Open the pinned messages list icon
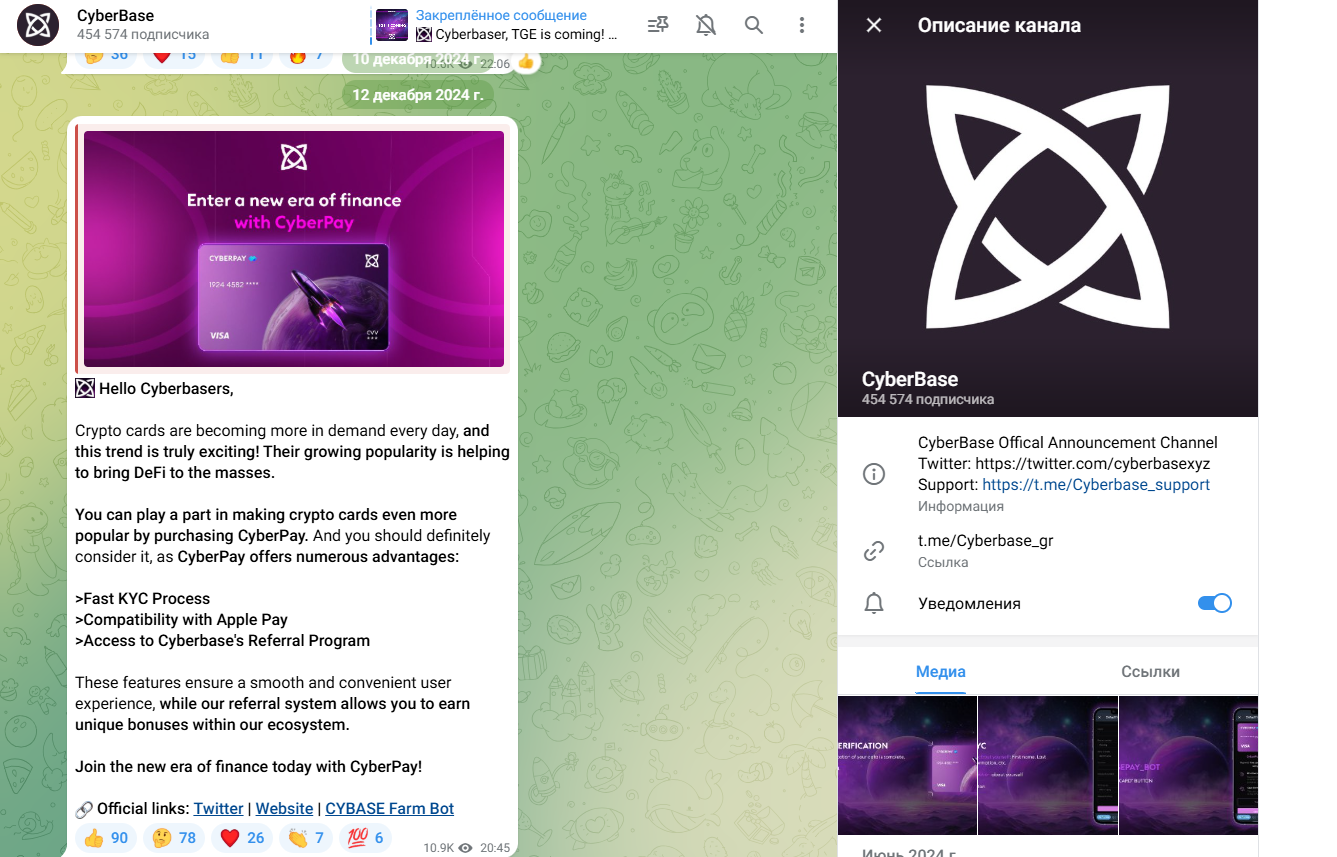 (658, 25)
